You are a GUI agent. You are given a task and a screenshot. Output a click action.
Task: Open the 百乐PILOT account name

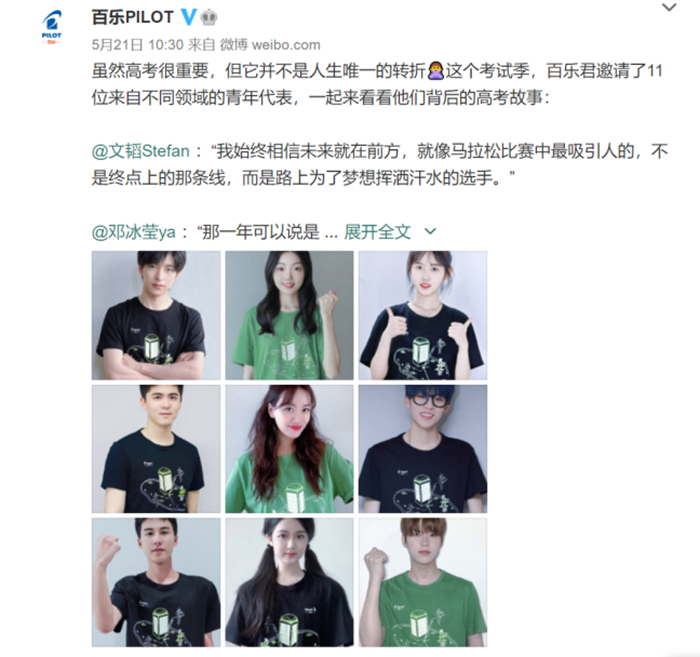pyautogui.click(x=133, y=17)
